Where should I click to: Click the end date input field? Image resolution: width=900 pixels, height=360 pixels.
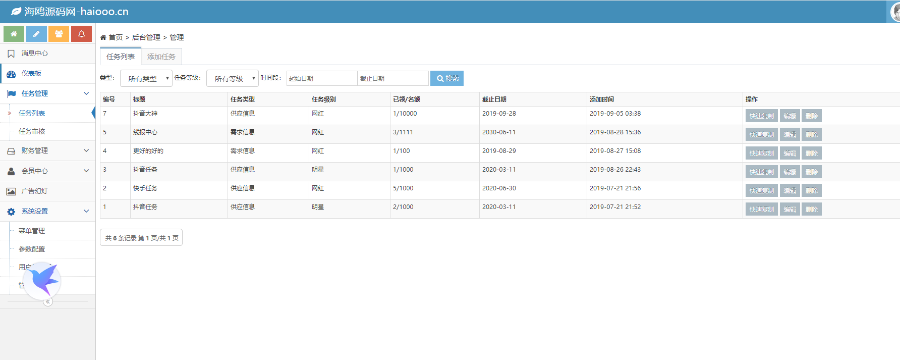[393, 78]
